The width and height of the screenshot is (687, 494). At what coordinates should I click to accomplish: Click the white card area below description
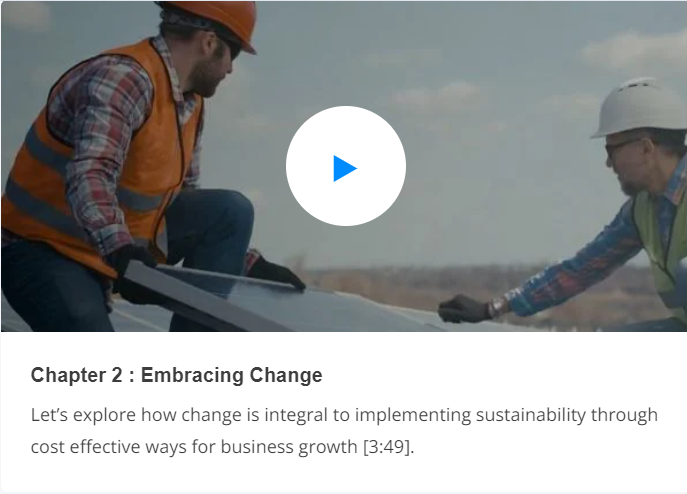tap(344, 476)
